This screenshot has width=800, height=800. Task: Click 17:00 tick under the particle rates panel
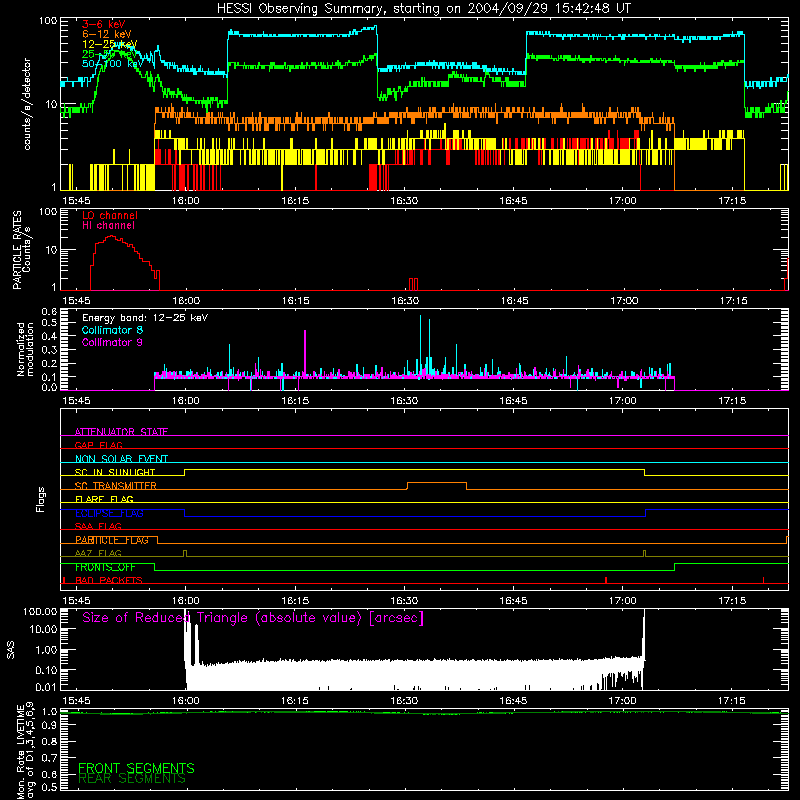[623, 301]
